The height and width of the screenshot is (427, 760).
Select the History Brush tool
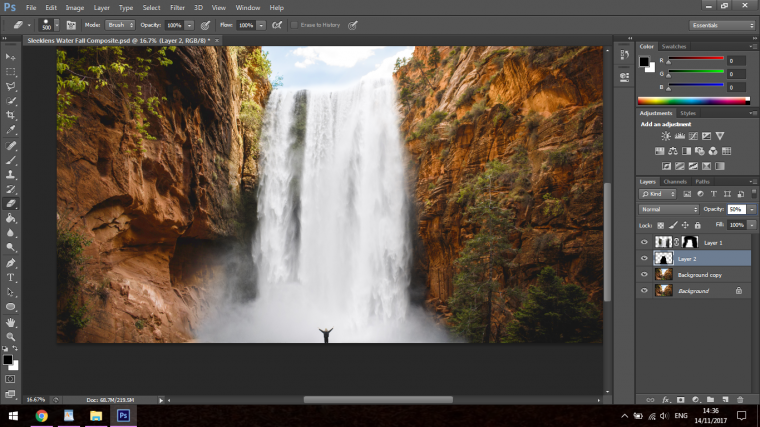pyautogui.click(x=10, y=189)
